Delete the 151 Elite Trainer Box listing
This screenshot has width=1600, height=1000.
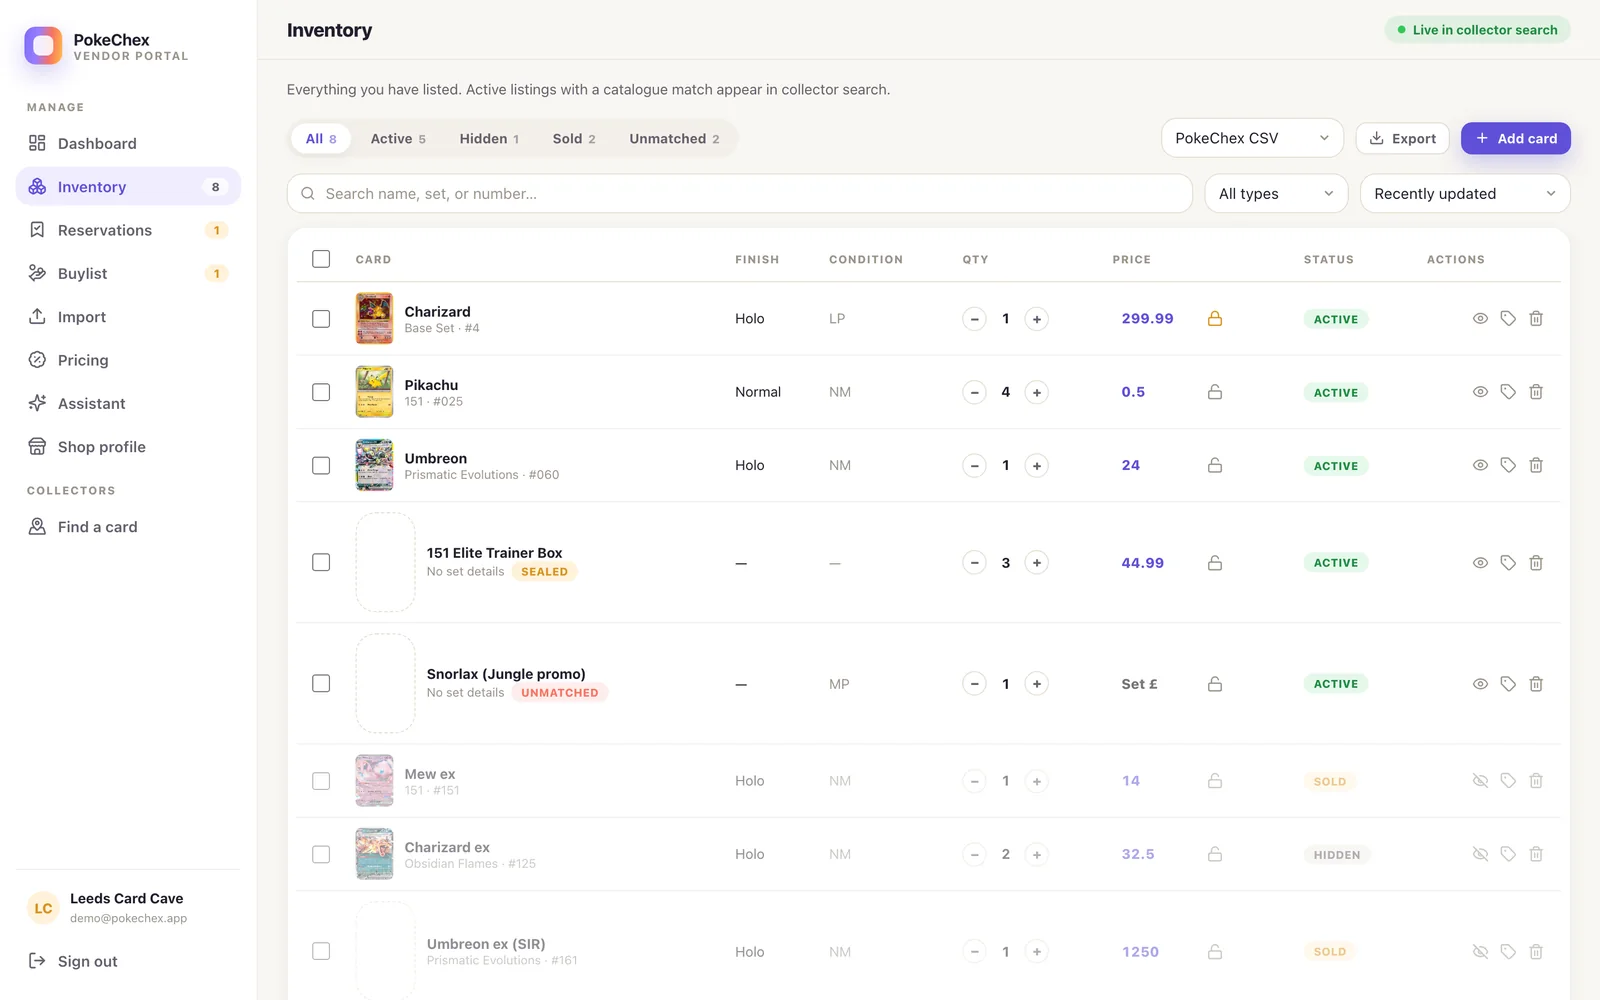click(x=1536, y=563)
